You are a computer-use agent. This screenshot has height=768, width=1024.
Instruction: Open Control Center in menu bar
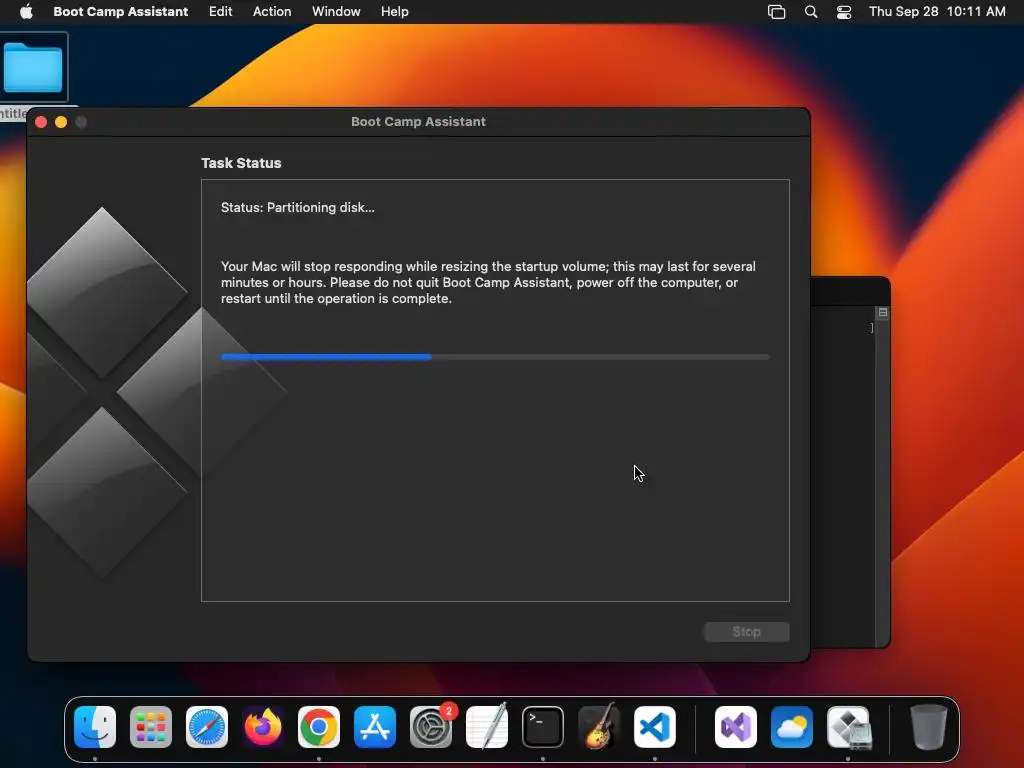tap(844, 12)
